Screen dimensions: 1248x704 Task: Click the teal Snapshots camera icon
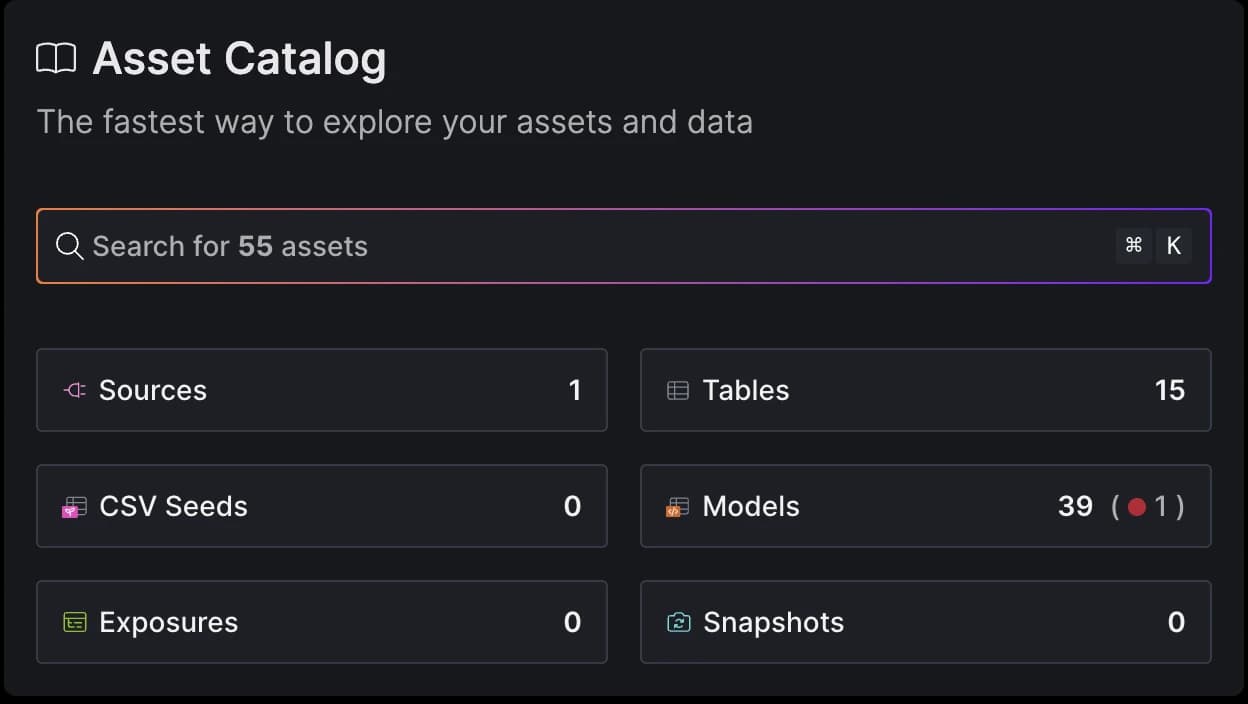tap(678, 622)
